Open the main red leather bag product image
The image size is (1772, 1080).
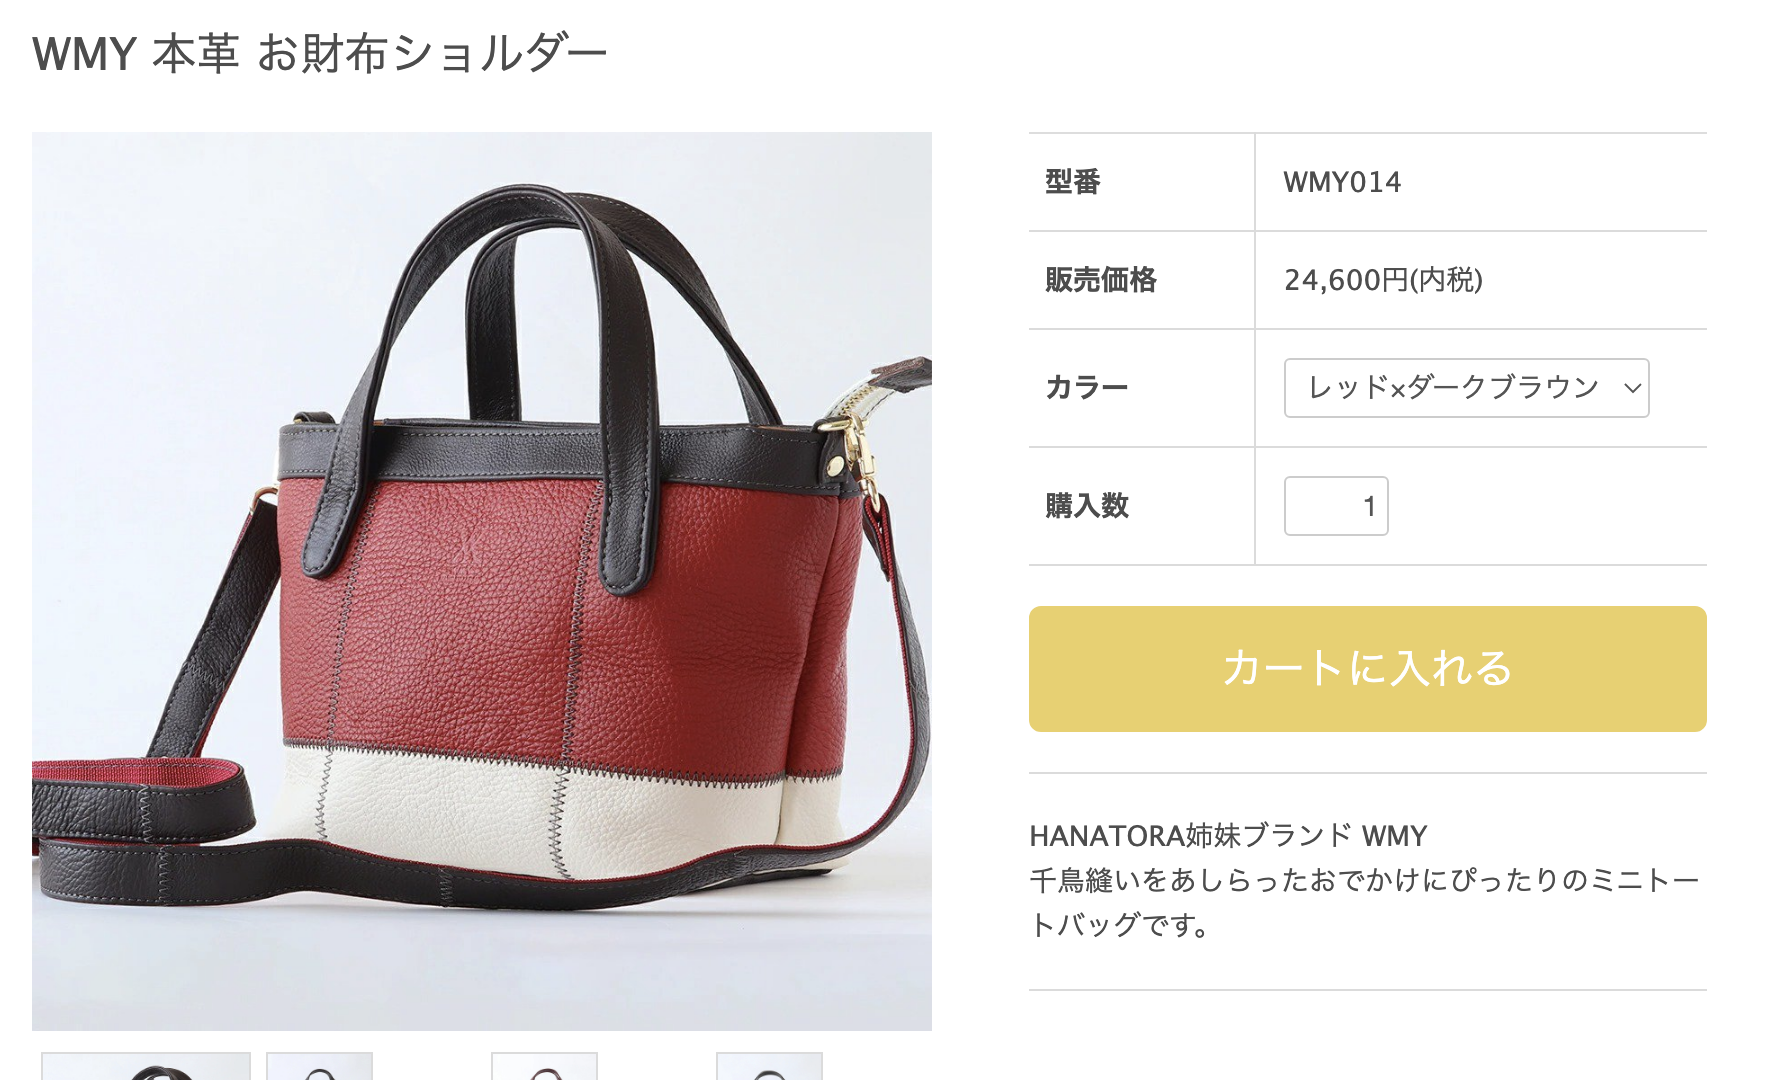pos(482,581)
